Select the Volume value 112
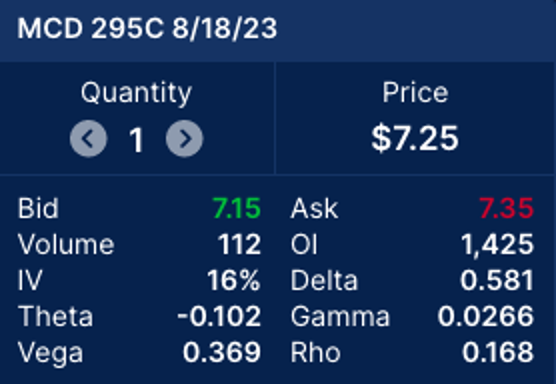This screenshot has width=556, height=384. pyautogui.click(x=240, y=244)
